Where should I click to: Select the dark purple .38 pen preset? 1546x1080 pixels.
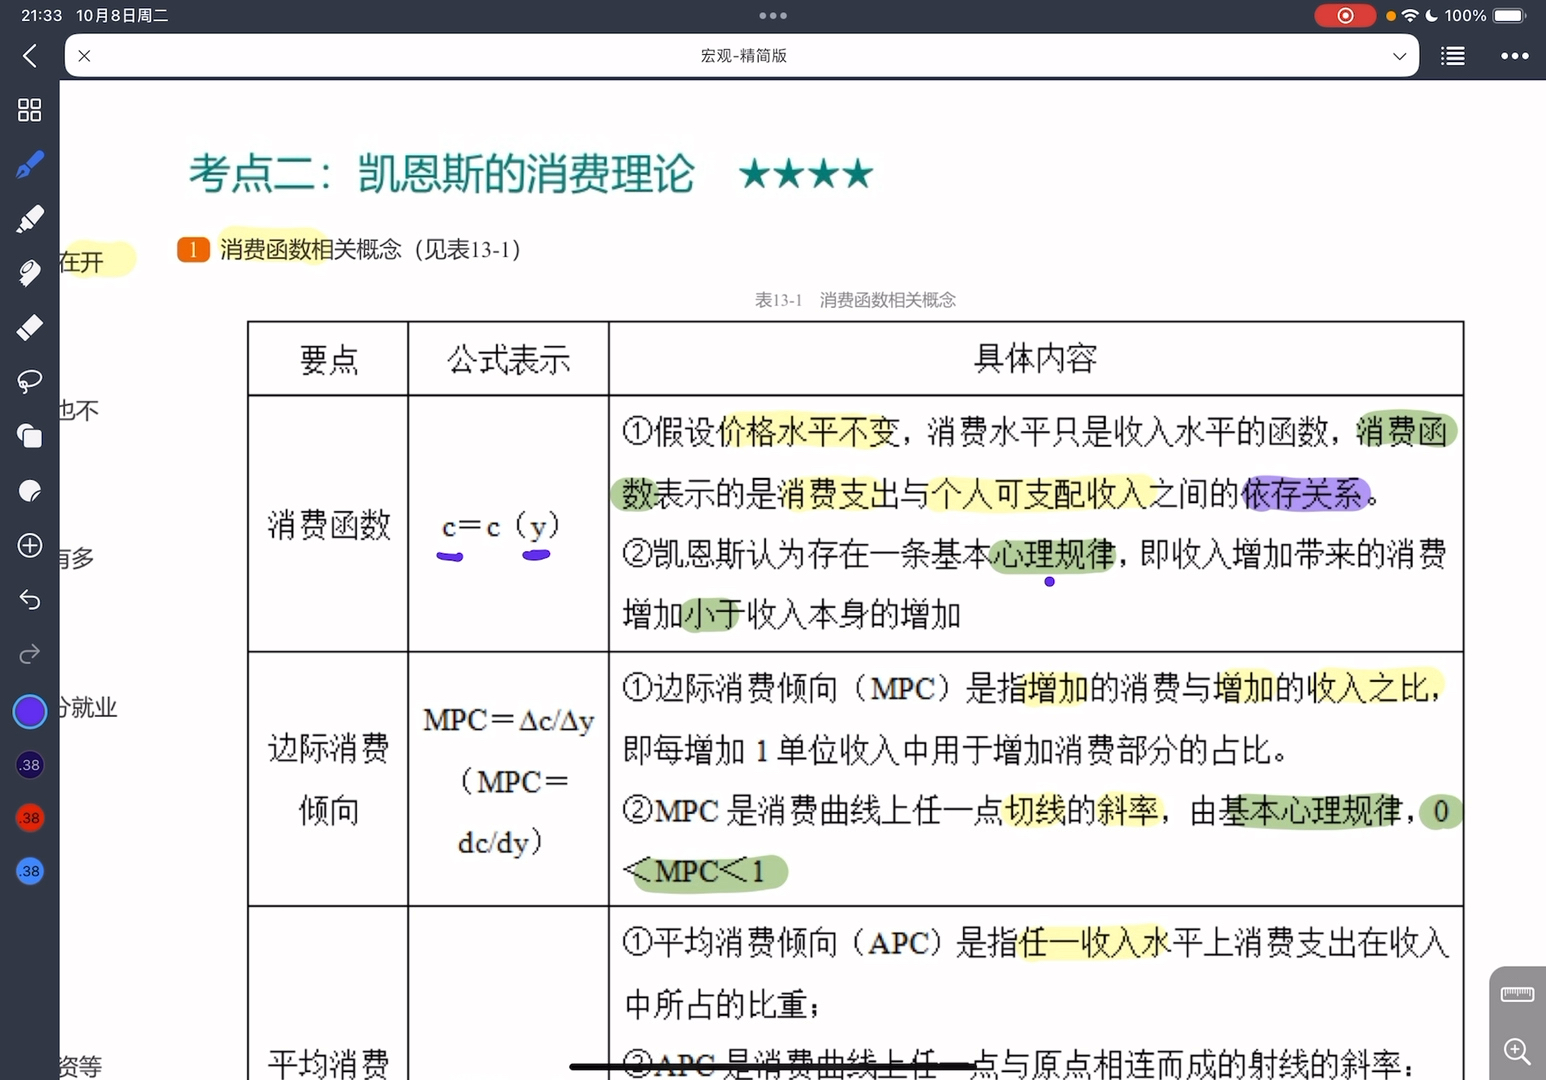30,765
